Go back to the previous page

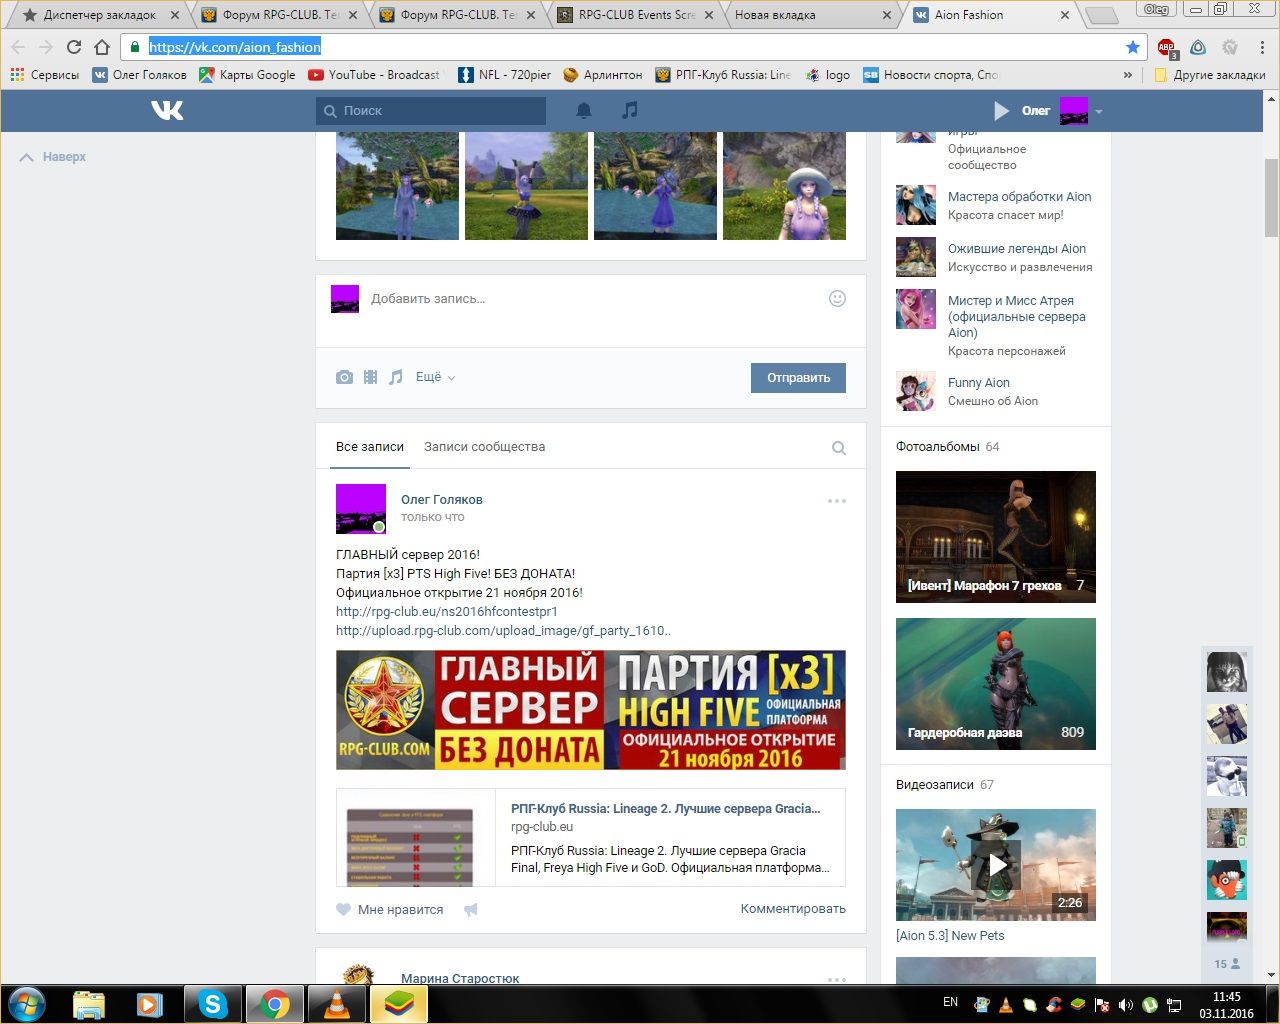(18, 47)
